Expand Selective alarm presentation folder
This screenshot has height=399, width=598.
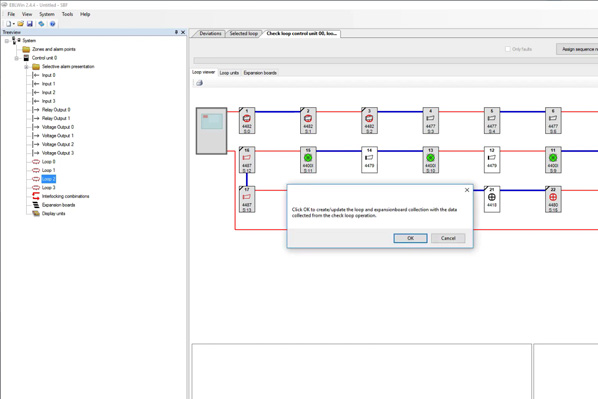26,67
